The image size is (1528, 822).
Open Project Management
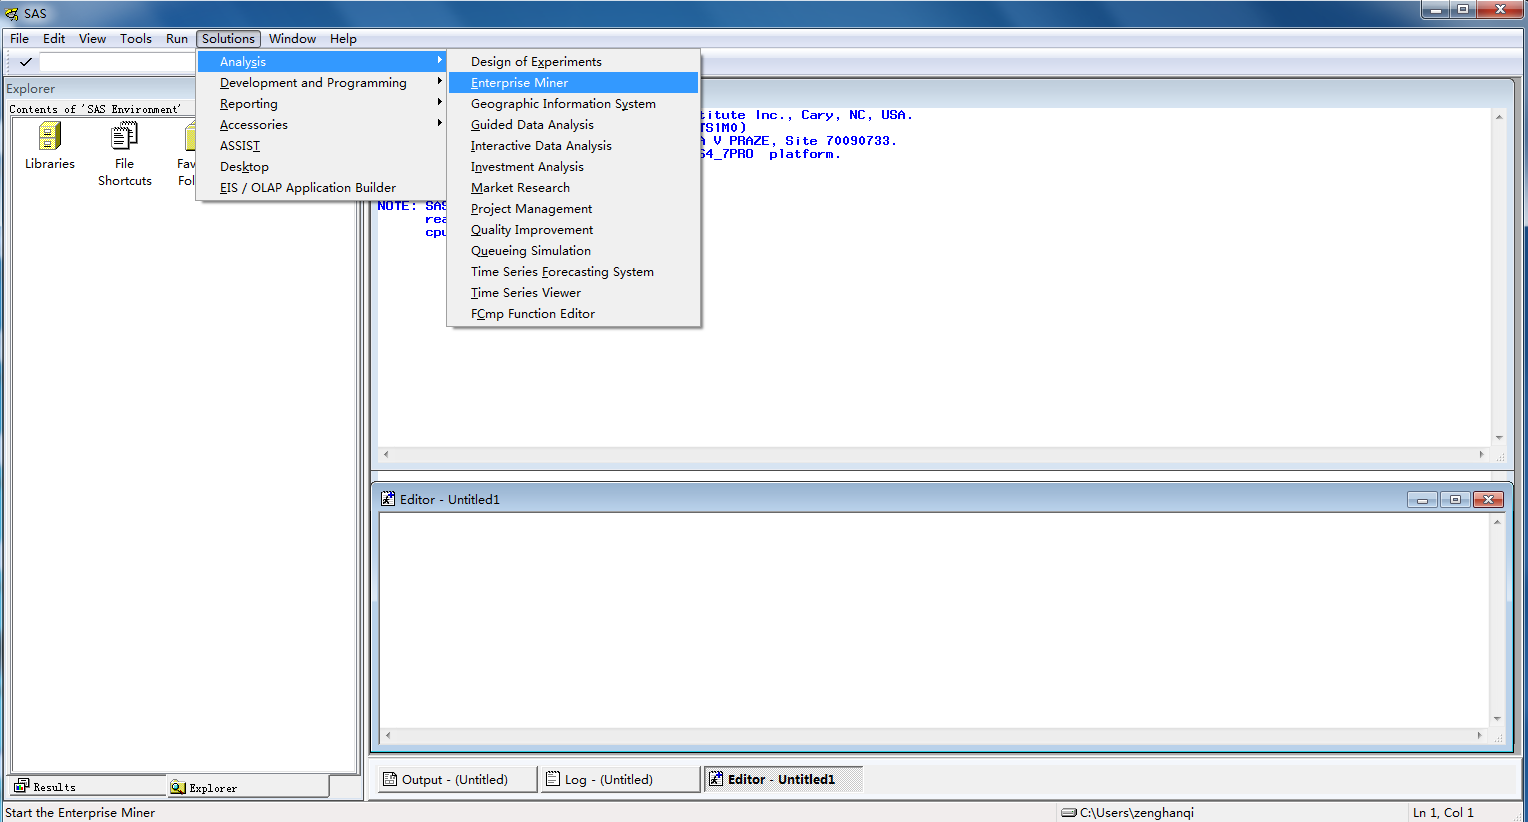[574, 209]
